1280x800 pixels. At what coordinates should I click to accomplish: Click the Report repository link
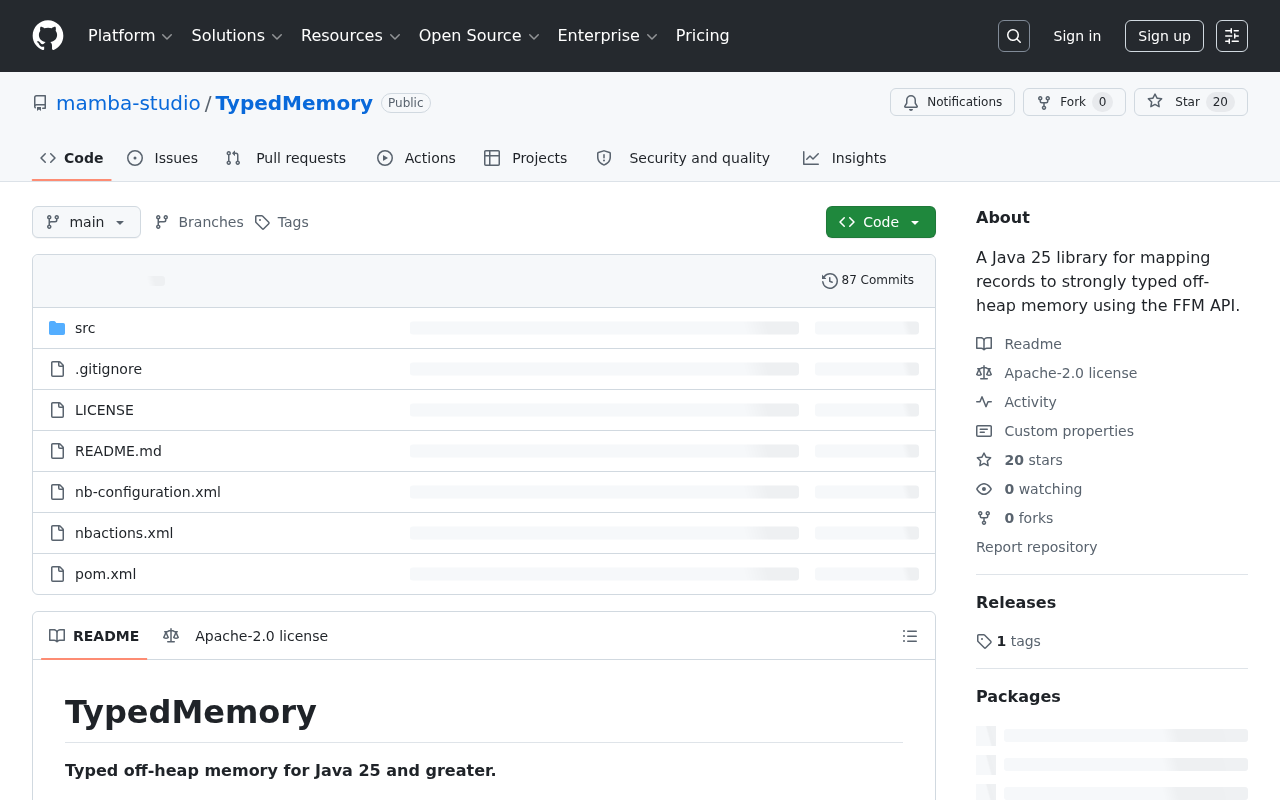tap(1036, 547)
